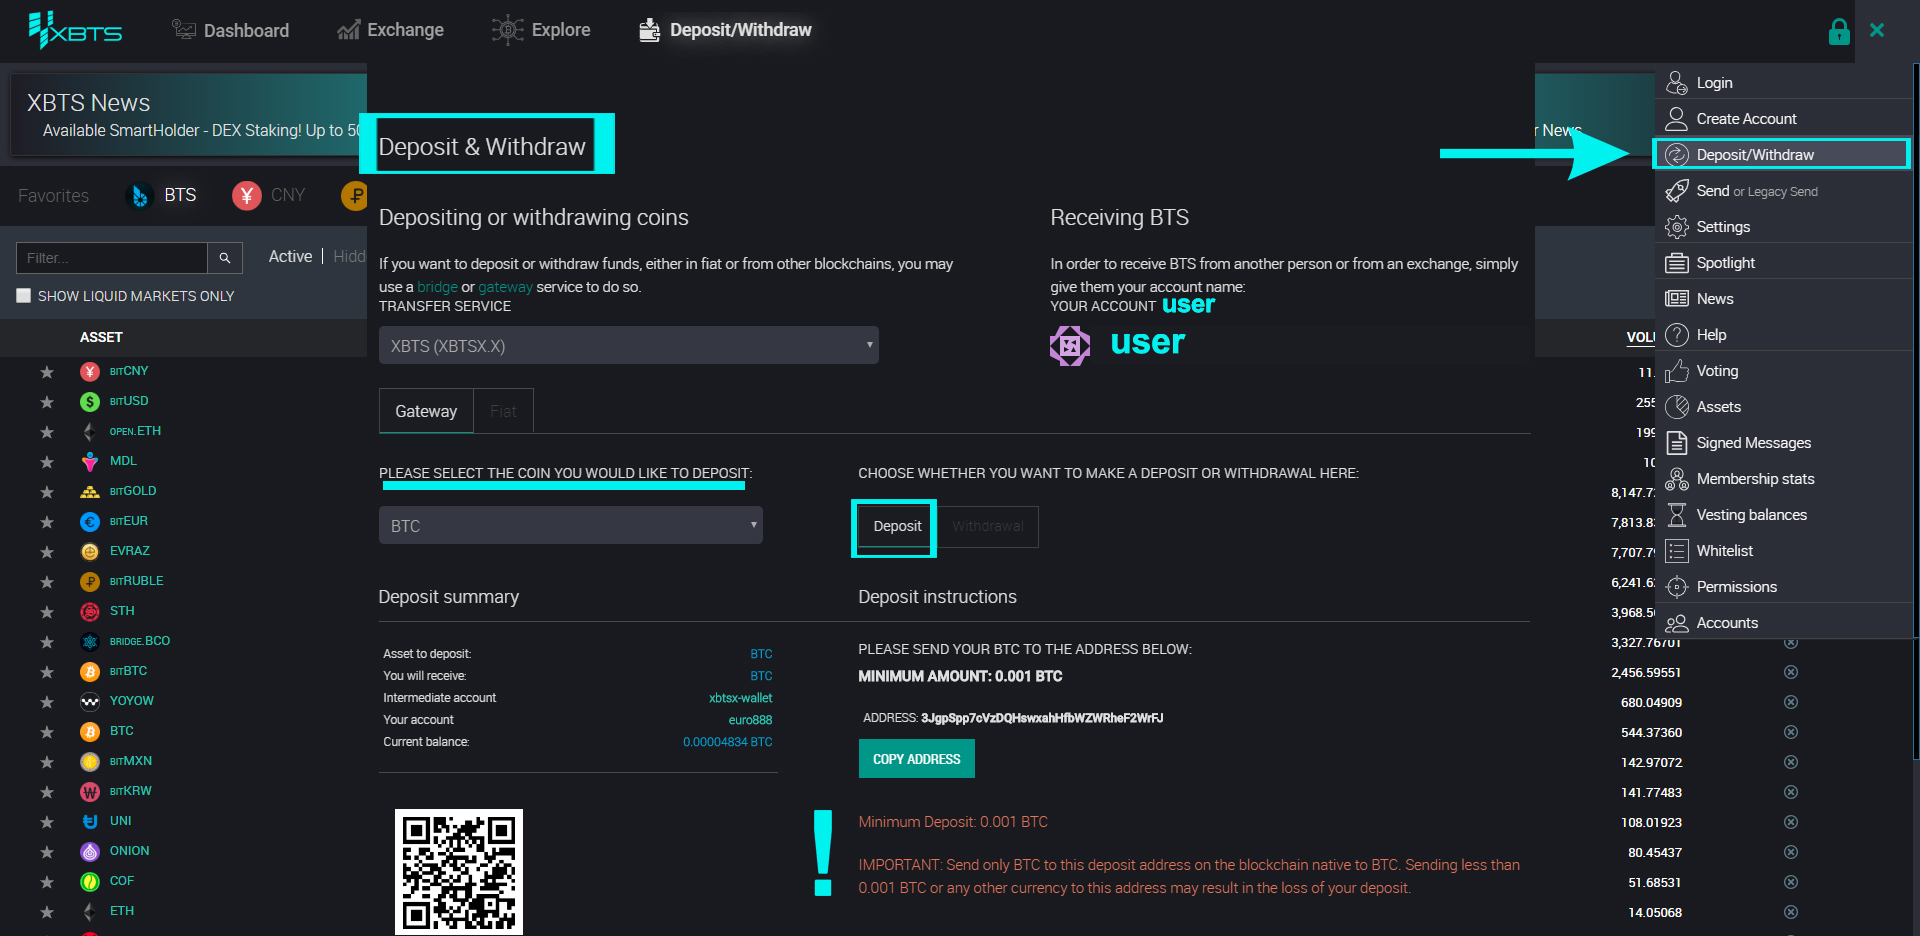The image size is (1920, 936).
Task: Open Send from the side menu
Action: coord(1712,190)
